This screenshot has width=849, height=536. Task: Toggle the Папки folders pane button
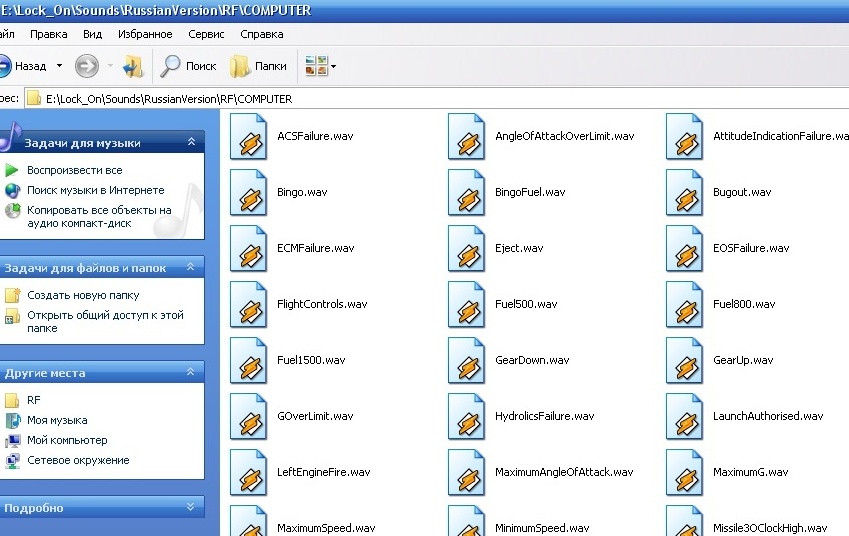[258, 66]
